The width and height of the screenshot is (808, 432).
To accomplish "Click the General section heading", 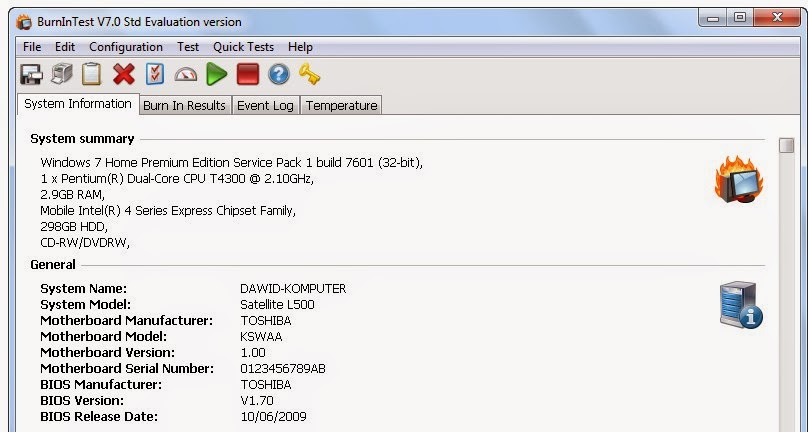I will tap(53, 264).
